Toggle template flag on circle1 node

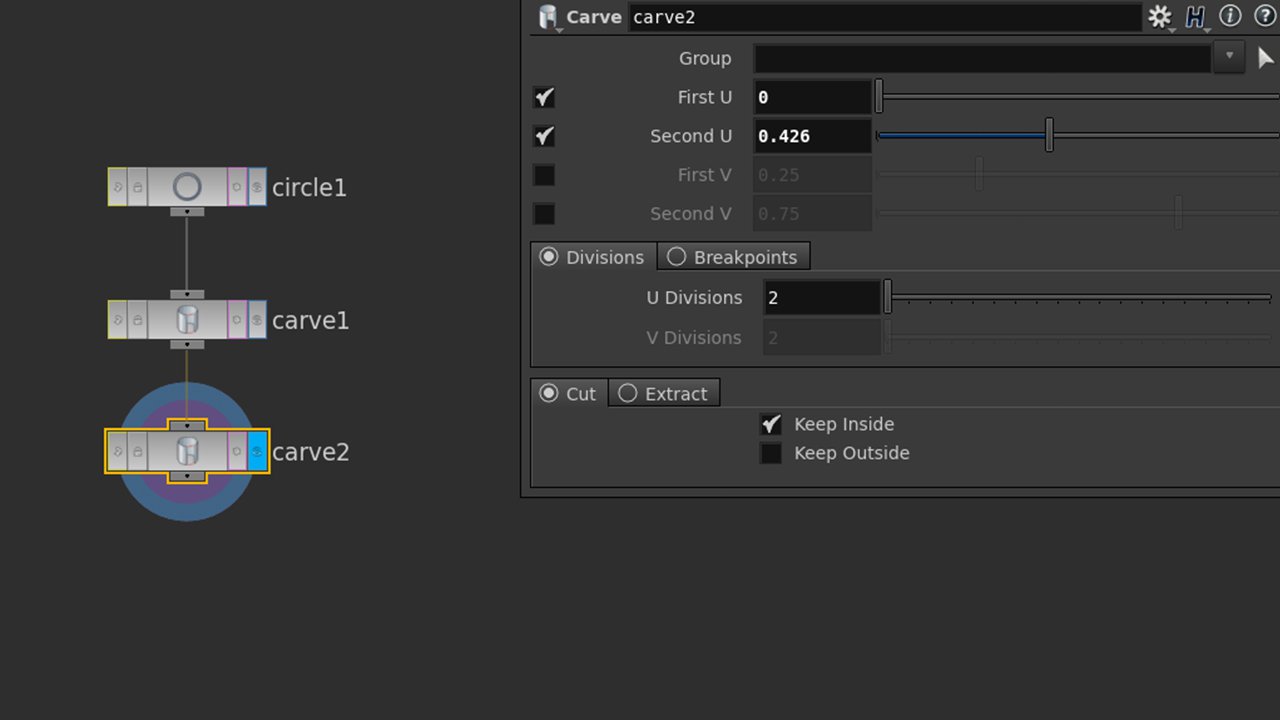click(237, 187)
